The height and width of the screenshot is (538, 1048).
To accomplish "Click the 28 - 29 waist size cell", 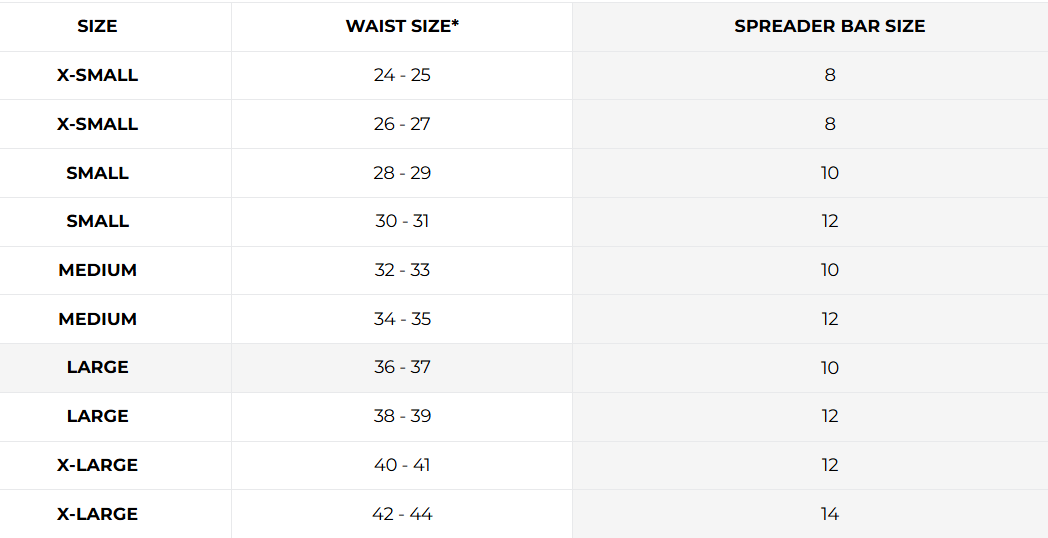I will pos(402,173).
